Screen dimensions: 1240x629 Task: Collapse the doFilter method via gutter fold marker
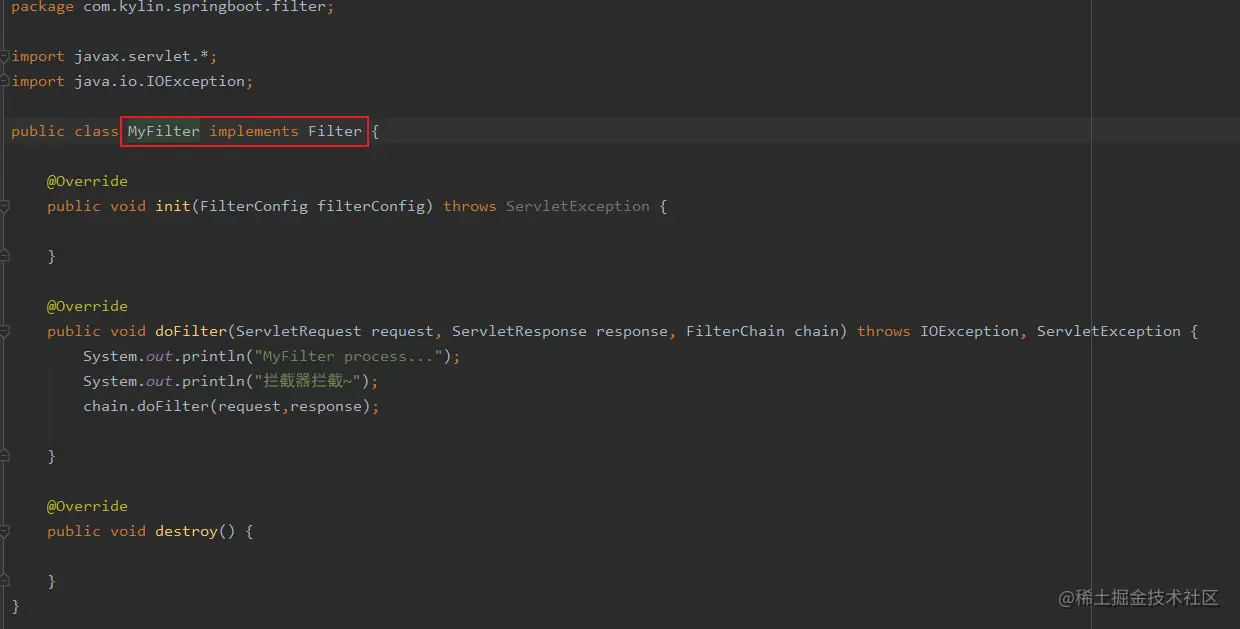5,331
